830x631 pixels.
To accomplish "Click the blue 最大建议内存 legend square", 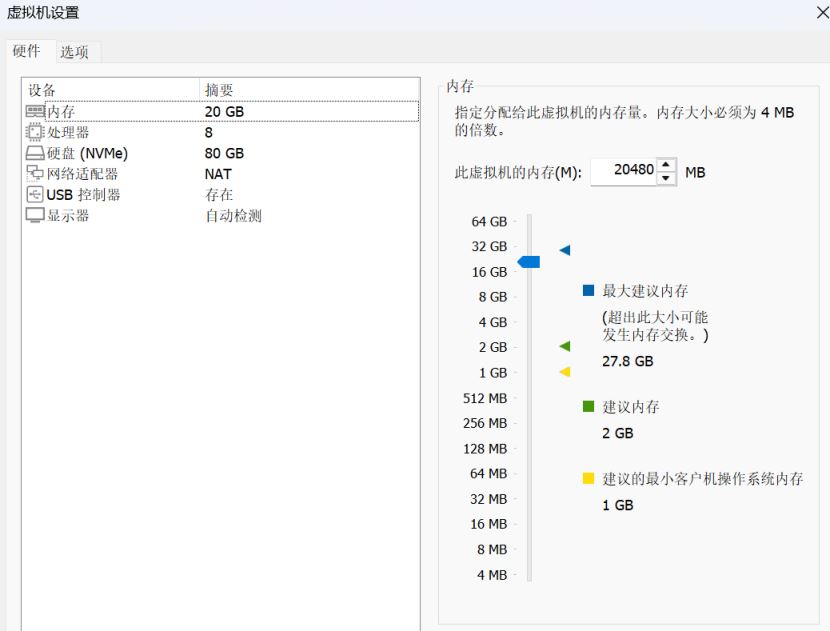I will 588,290.
